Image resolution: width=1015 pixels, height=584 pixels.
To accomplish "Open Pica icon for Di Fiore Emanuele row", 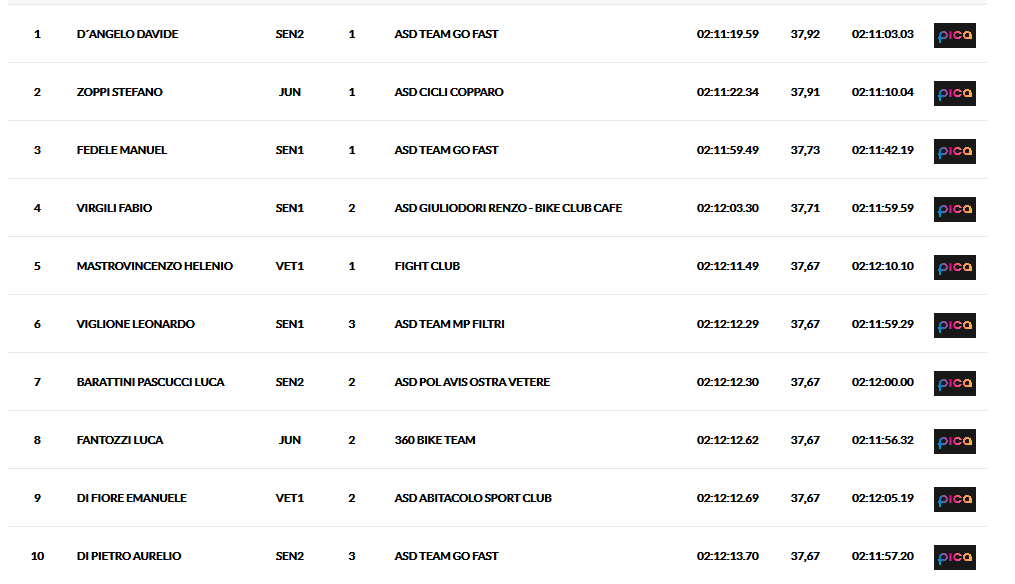I will click(x=954, y=499).
